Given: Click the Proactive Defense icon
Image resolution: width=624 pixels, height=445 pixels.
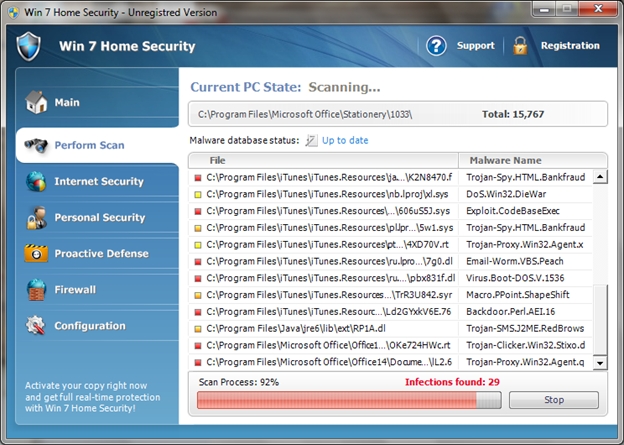Looking at the screenshot, I should coord(37,253).
